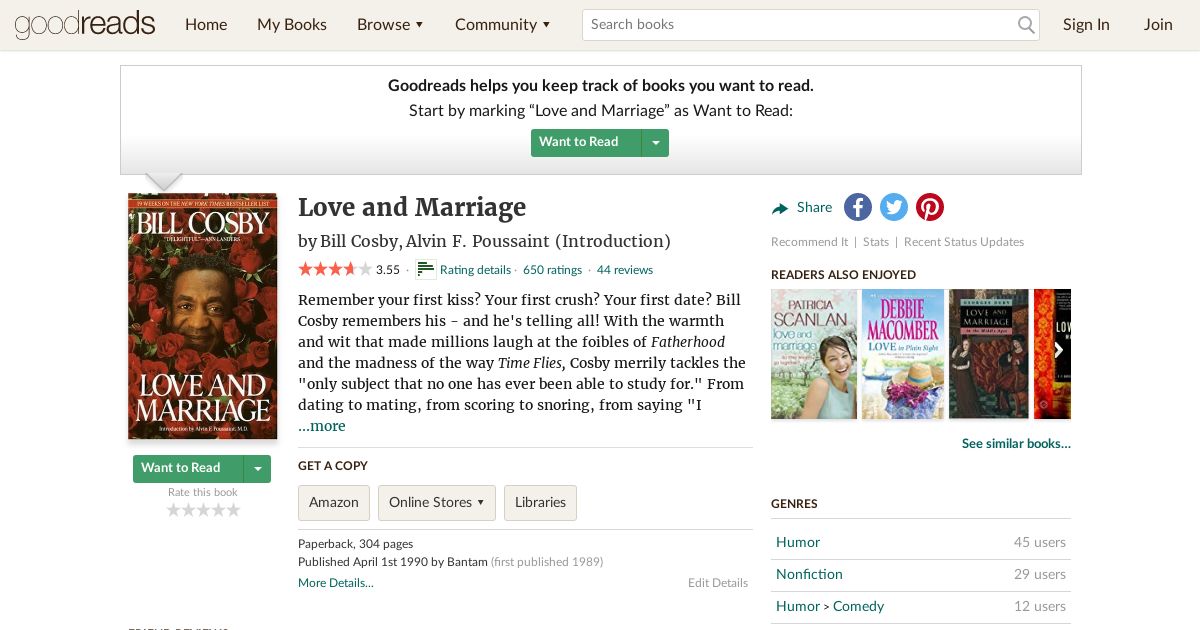The width and height of the screenshot is (1200, 630).
Task: Click the Libraries button
Action: tap(540, 503)
